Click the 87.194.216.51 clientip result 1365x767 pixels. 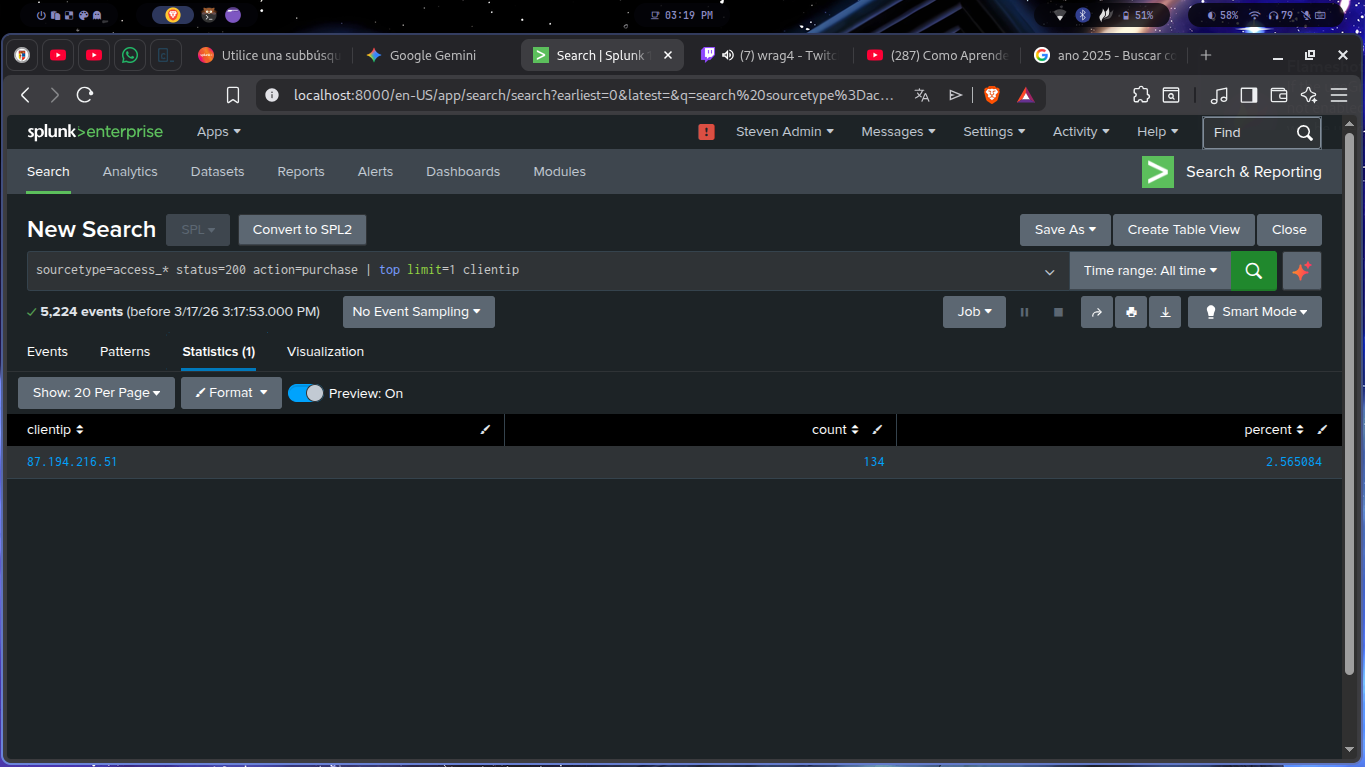click(x=72, y=462)
